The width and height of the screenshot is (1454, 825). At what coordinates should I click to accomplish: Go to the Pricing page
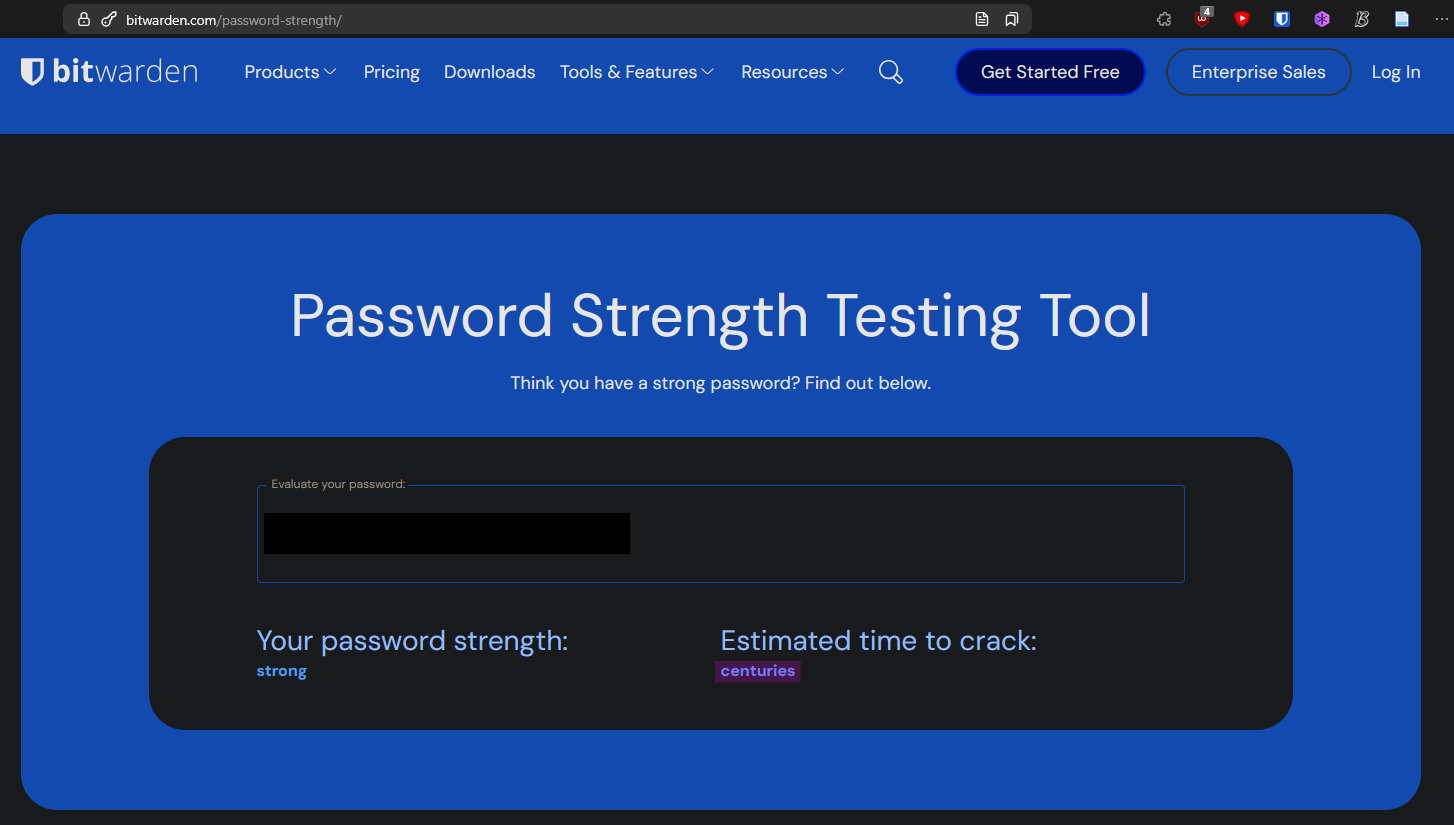tap(392, 72)
